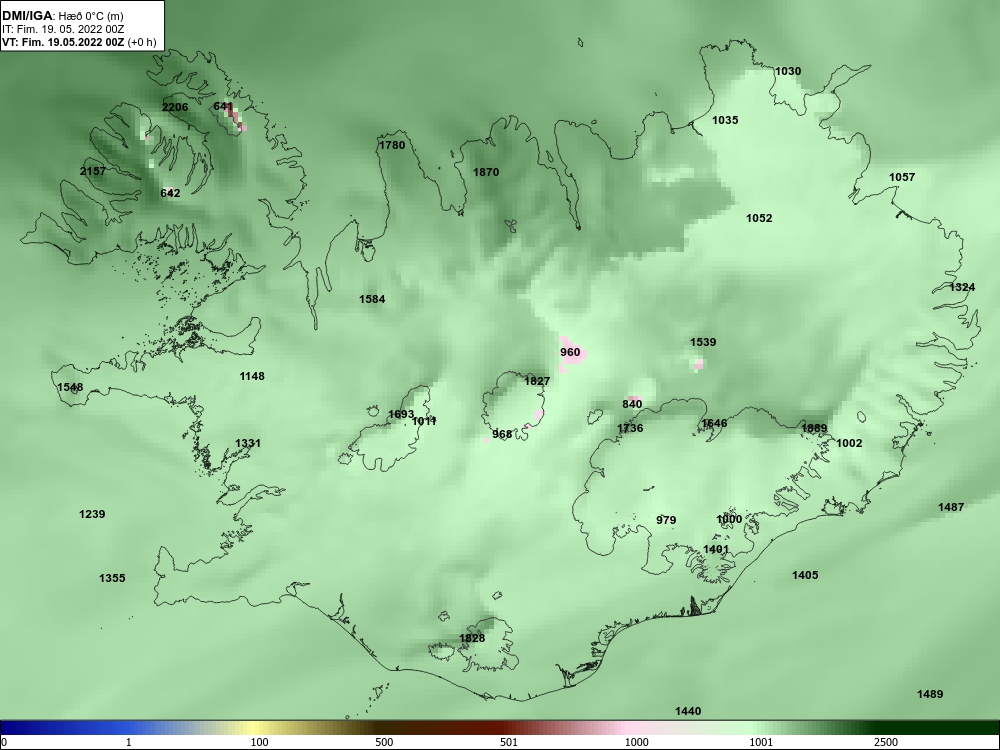Click the 'IT: Fim. 19. 05. 2022 00Z' line
Screen dimensions: 1000x750
coord(63,29)
